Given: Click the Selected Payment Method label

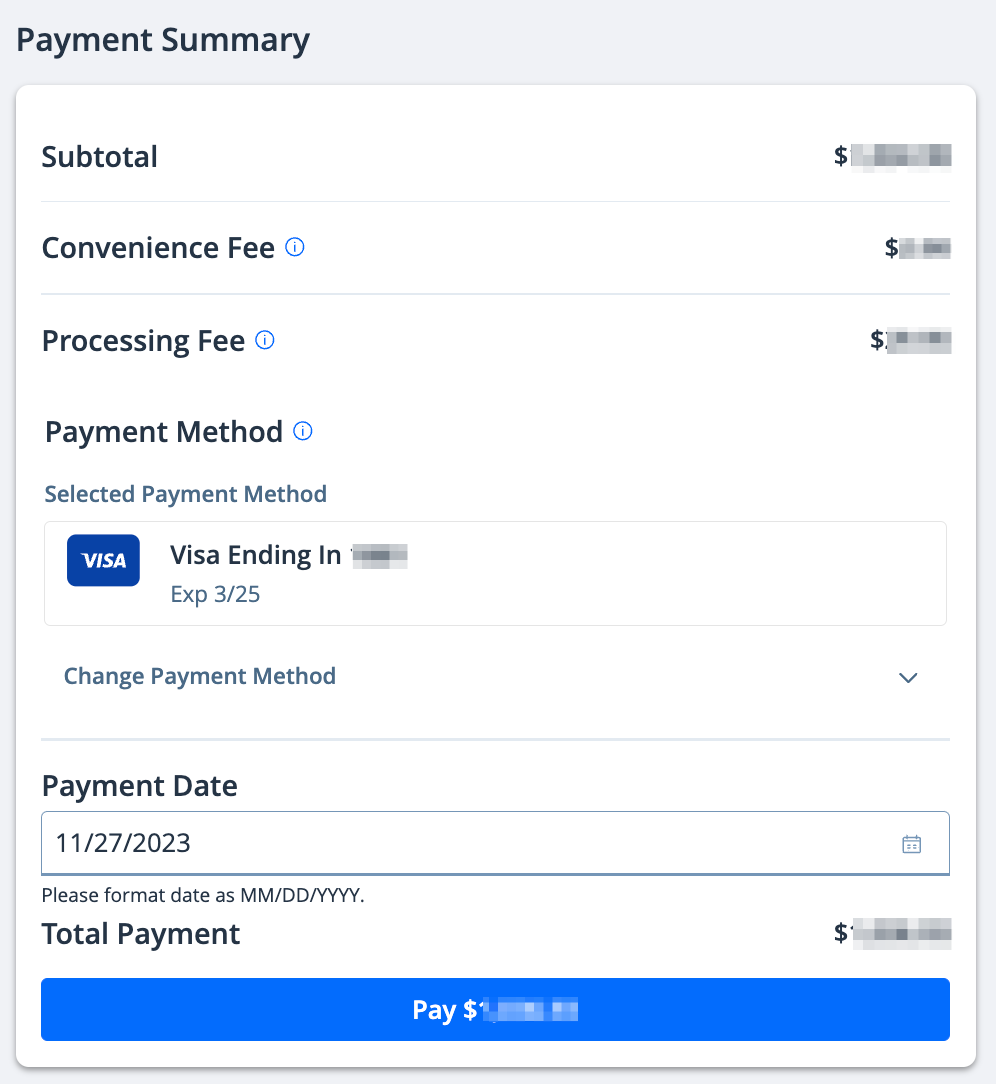Looking at the screenshot, I should click(186, 494).
